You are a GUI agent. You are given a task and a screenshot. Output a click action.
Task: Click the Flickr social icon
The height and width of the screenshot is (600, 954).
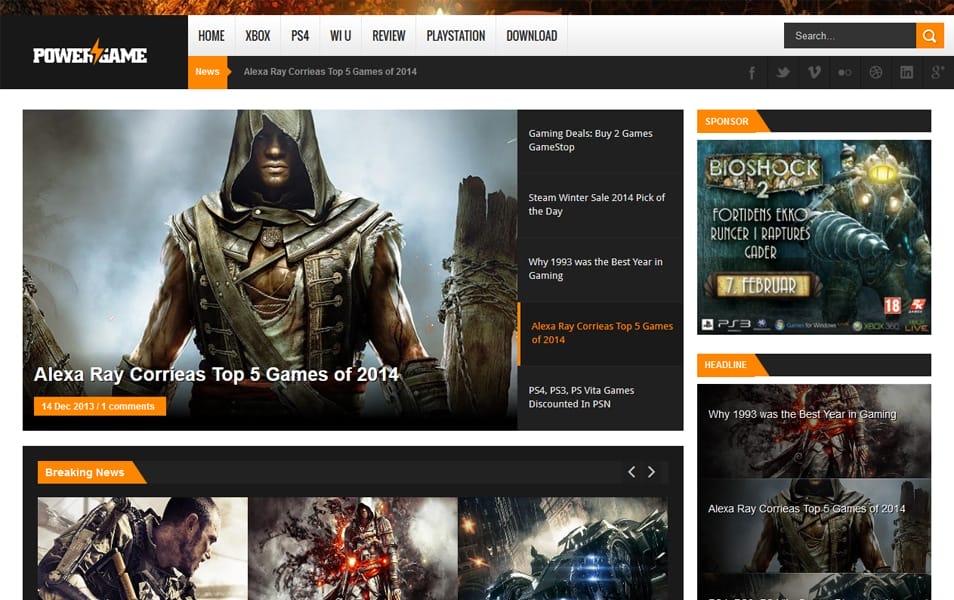point(844,72)
